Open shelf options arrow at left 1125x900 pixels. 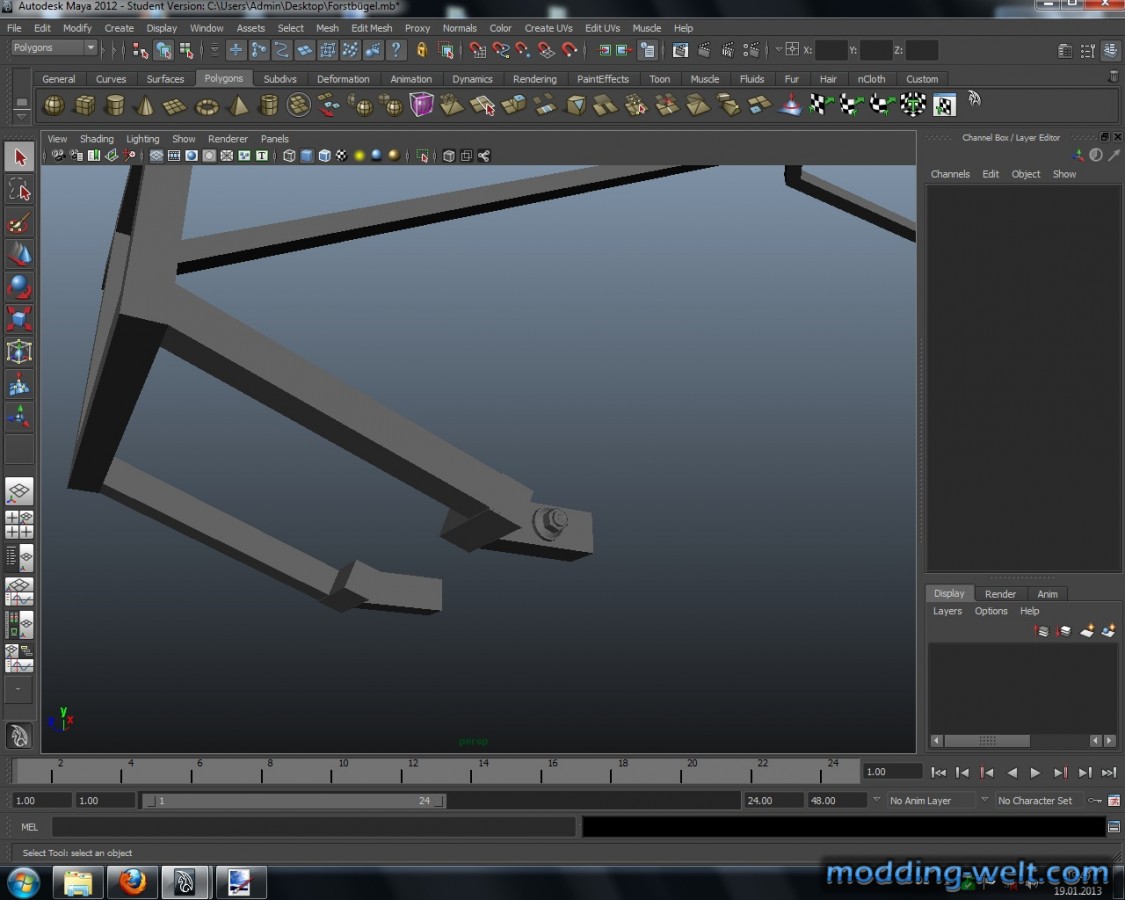click(22, 115)
